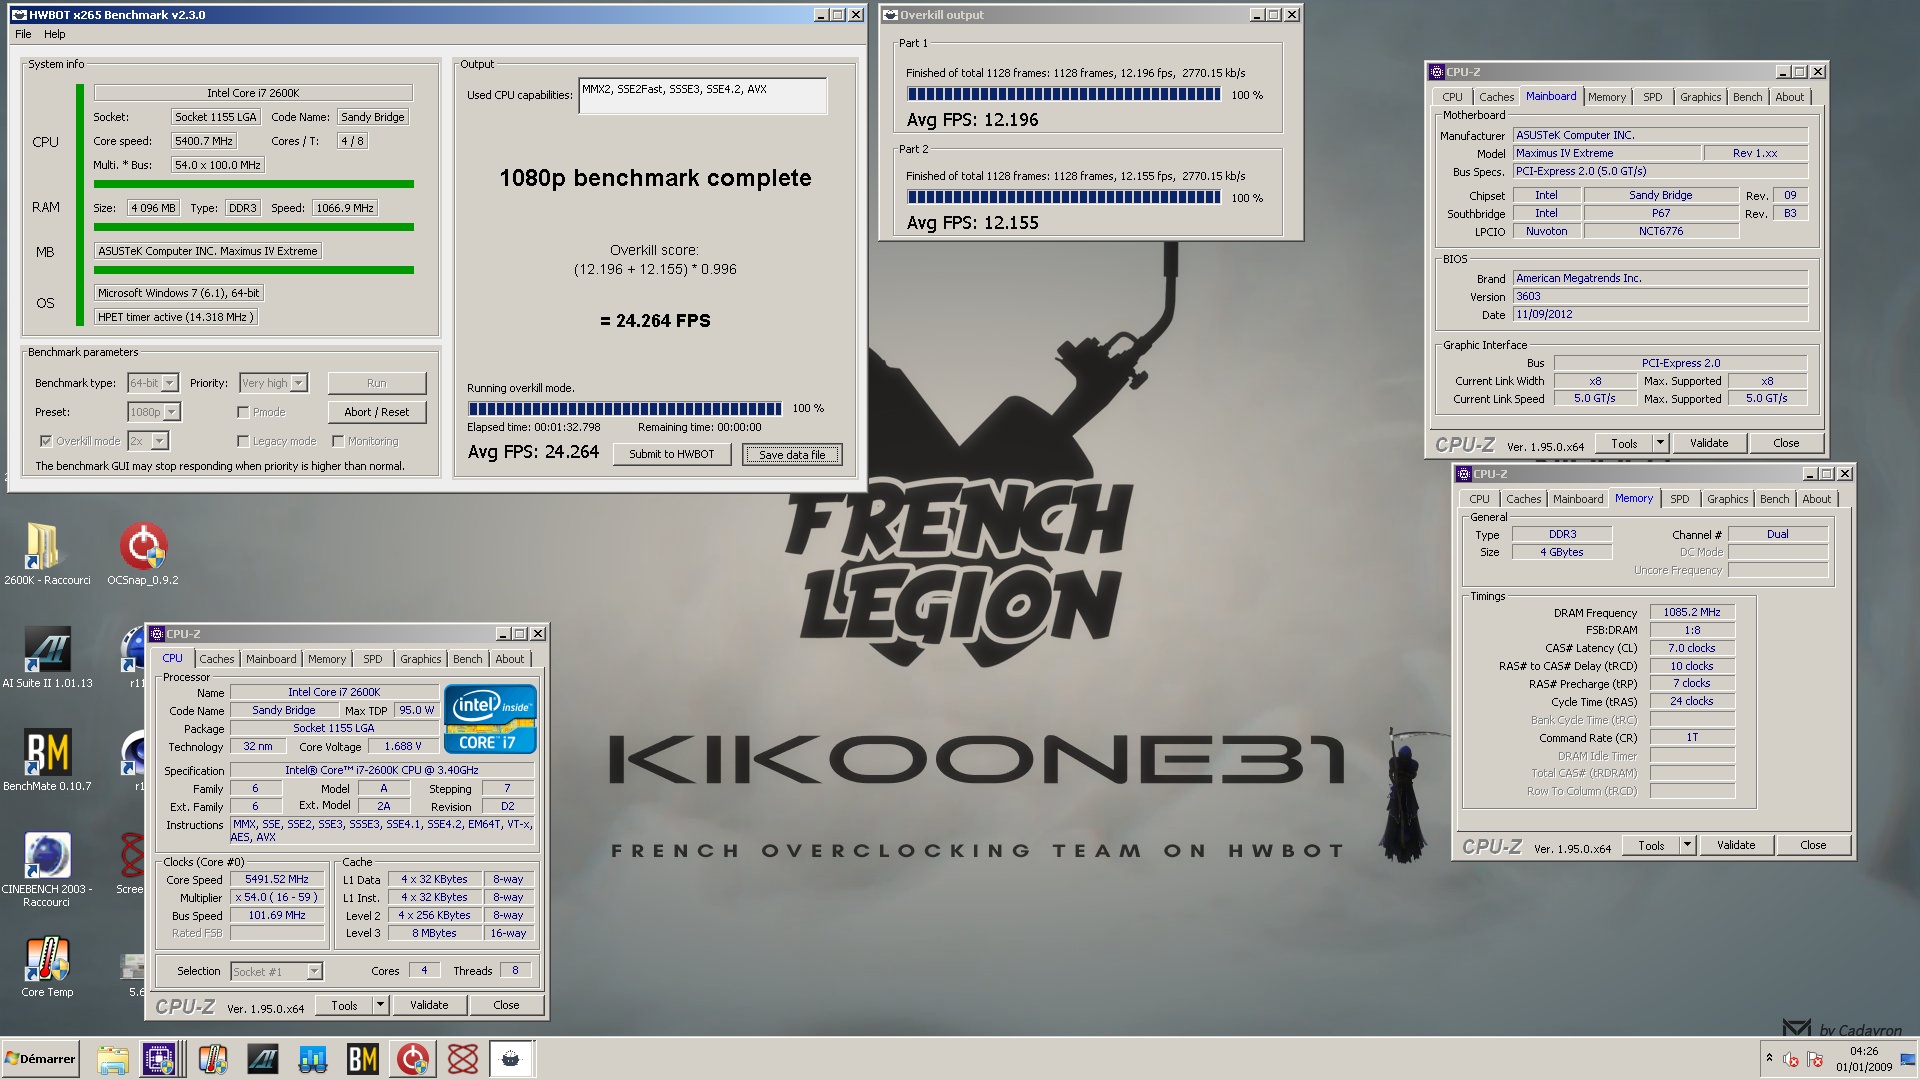This screenshot has width=1920, height=1080.
Task: Click the Used CPU capabilities text box
Action: coord(702,96)
